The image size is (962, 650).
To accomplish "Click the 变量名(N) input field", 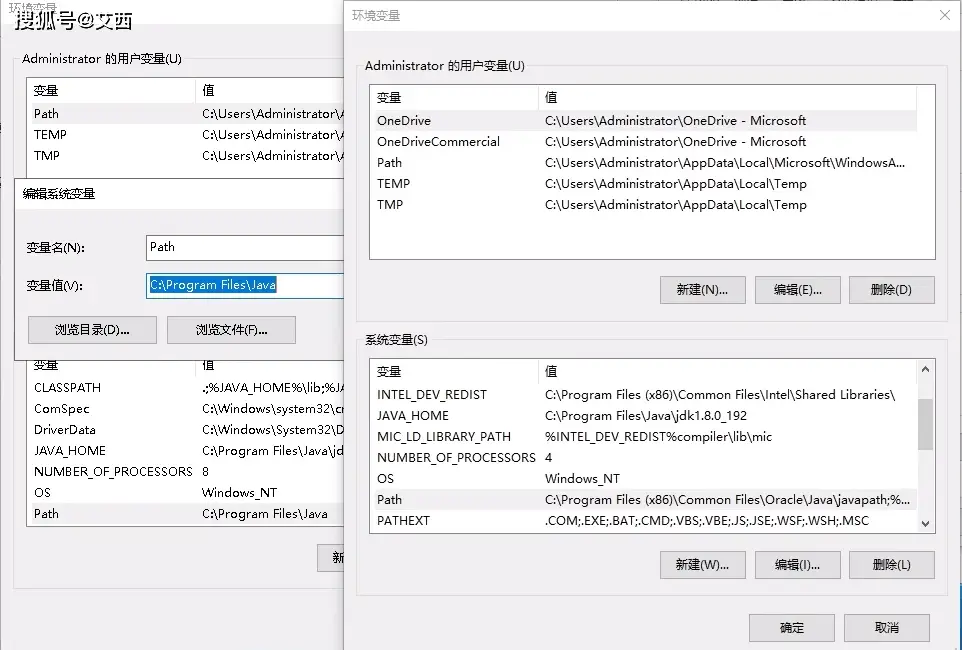I will [245, 247].
